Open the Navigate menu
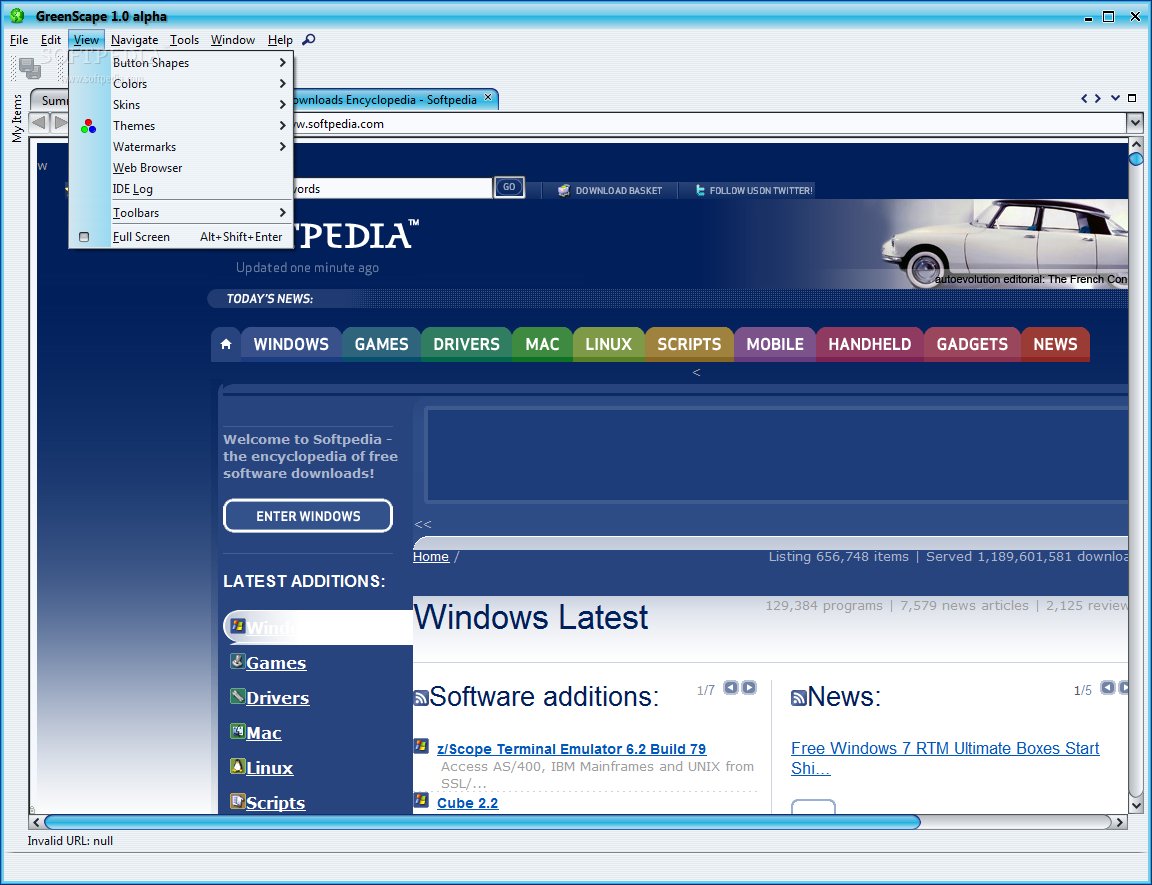This screenshot has height=885, width=1152. pos(134,40)
